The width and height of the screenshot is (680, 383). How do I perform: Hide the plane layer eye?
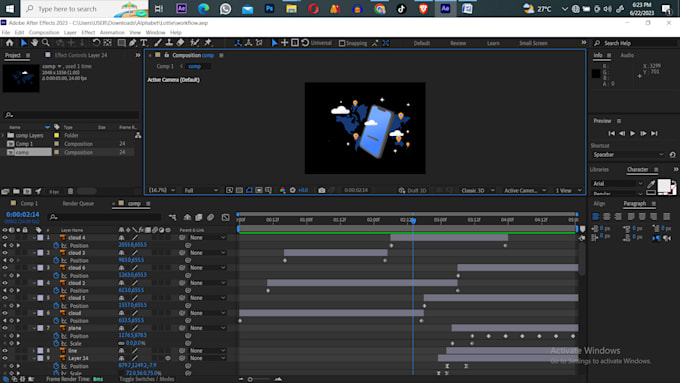[5, 328]
